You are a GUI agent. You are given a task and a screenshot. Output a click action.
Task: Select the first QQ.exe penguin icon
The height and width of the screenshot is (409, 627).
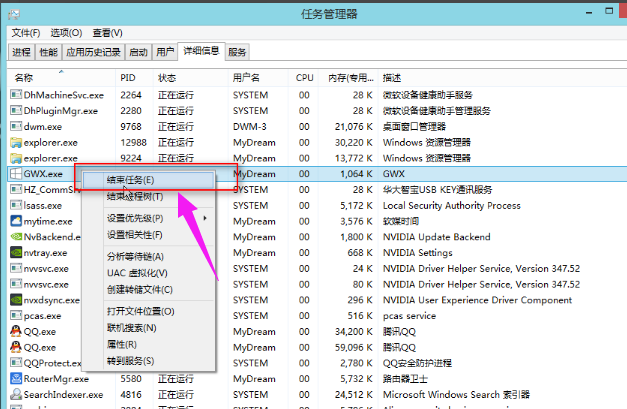16,331
